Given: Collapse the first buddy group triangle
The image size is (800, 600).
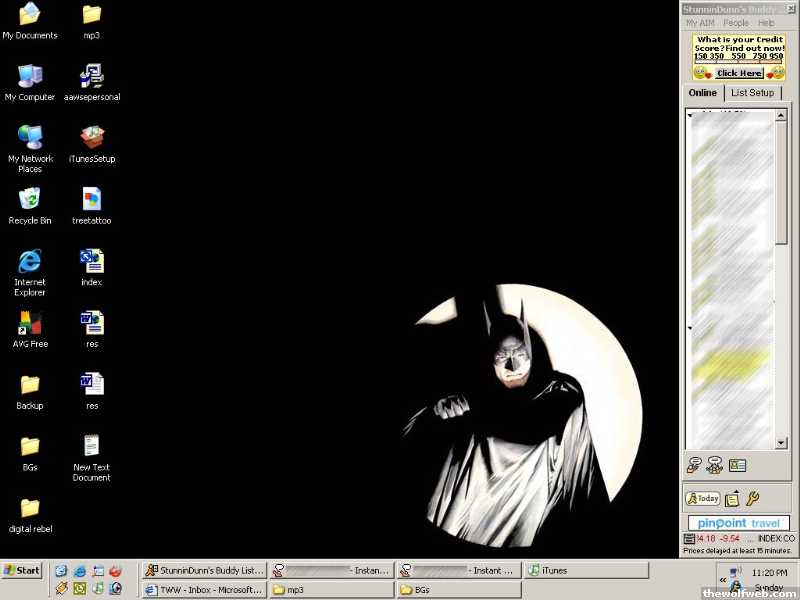Looking at the screenshot, I should 690,115.
